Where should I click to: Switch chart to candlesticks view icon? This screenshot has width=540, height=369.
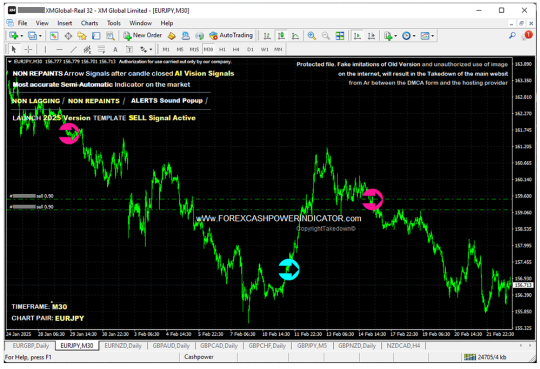281,36
